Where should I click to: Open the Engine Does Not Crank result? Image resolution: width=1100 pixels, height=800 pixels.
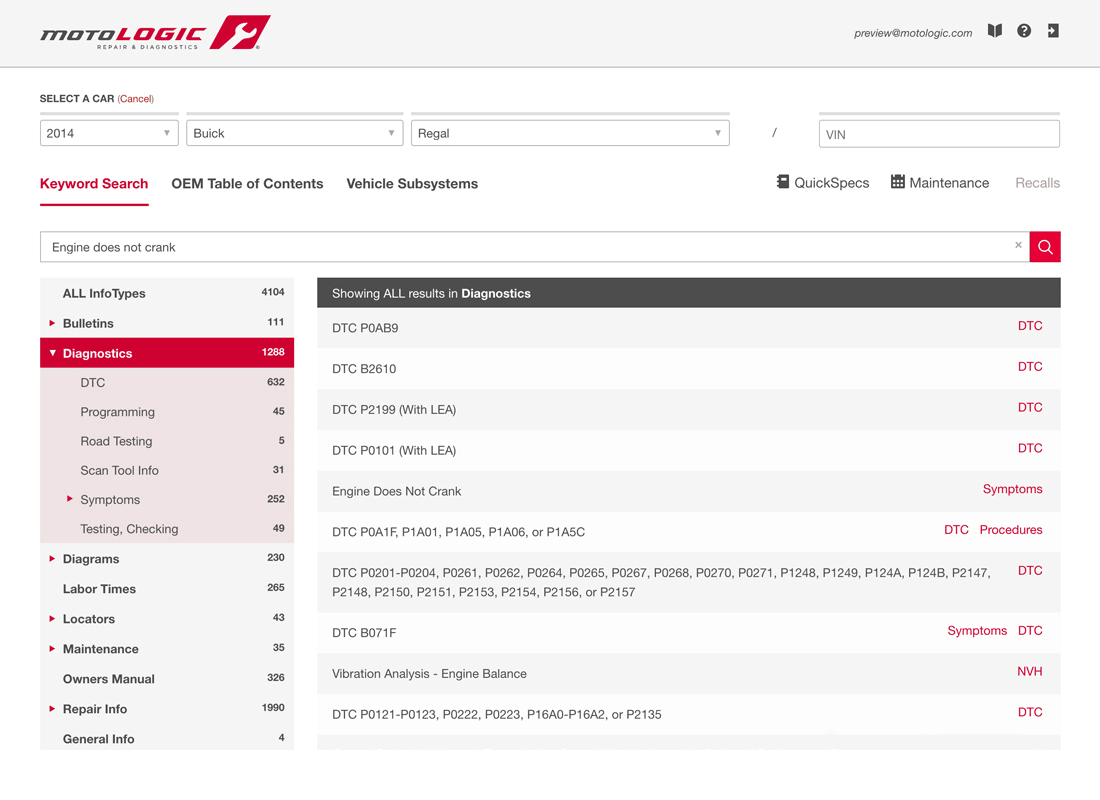(x=396, y=491)
